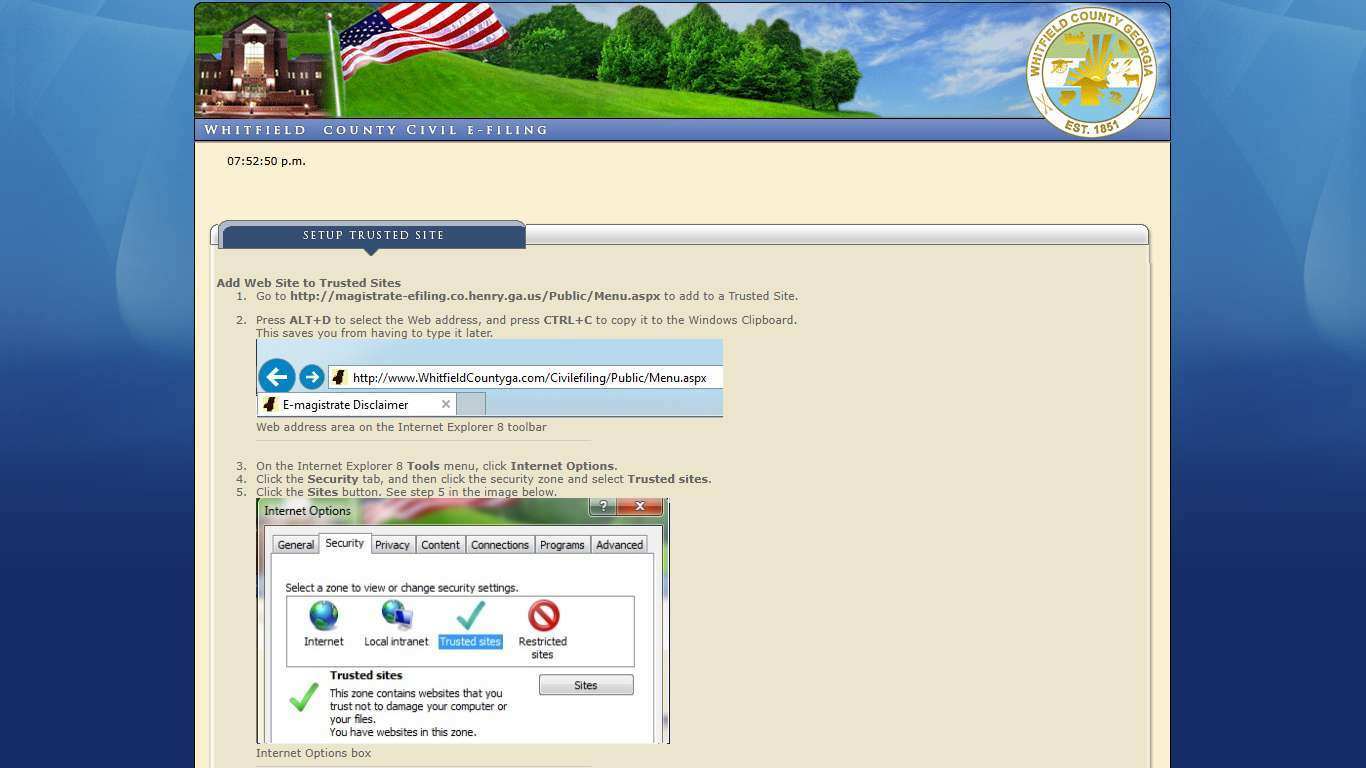Select the Trusted sites checkmark icon
This screenshot has width=1366, height=768.
pos(470,616)
